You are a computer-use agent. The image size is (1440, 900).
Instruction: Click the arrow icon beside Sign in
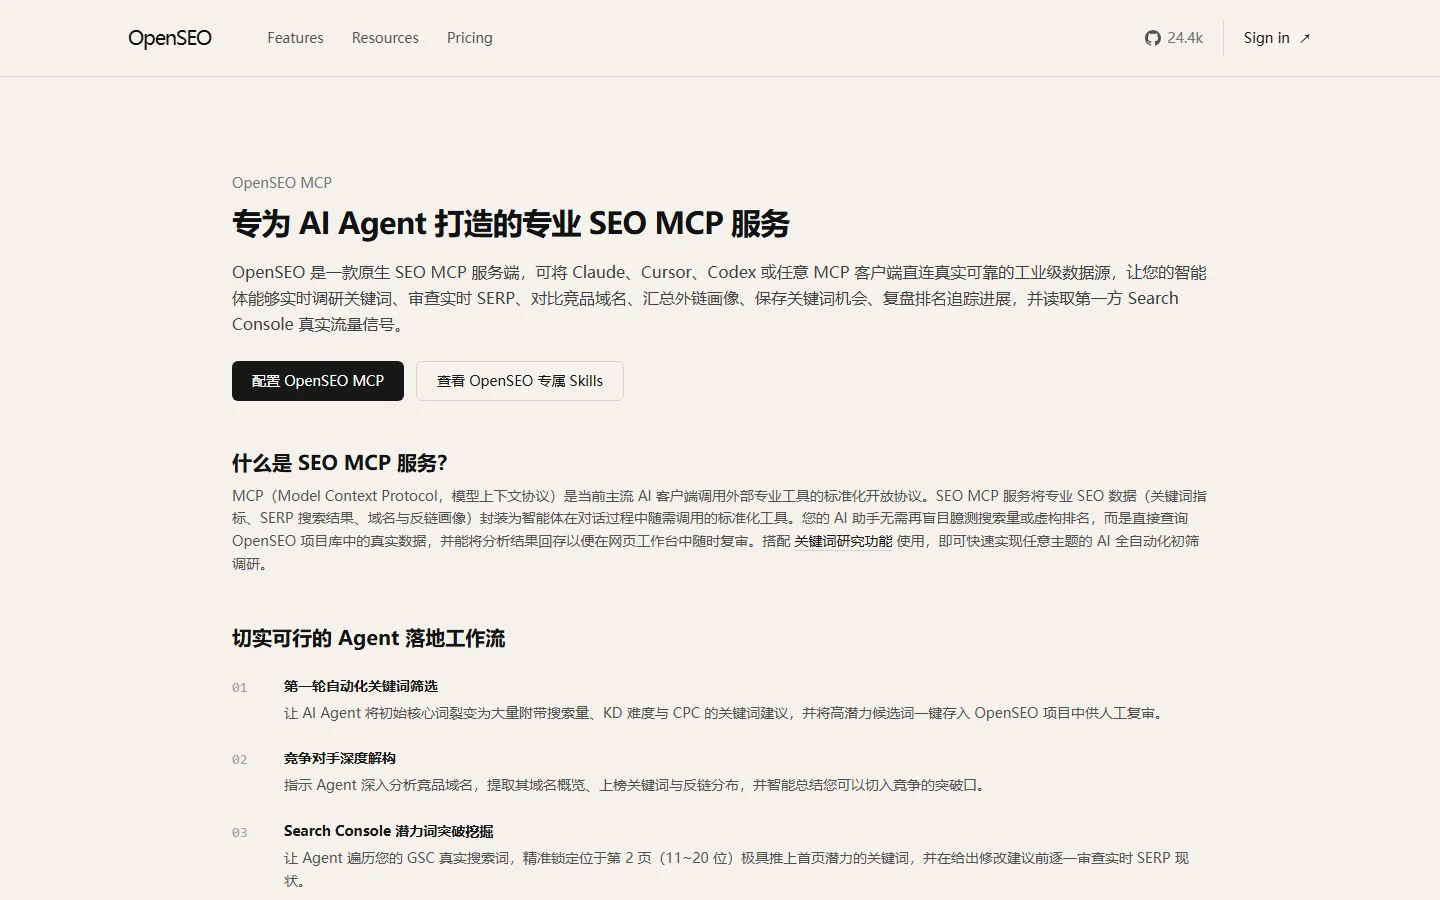[1305, 39]
